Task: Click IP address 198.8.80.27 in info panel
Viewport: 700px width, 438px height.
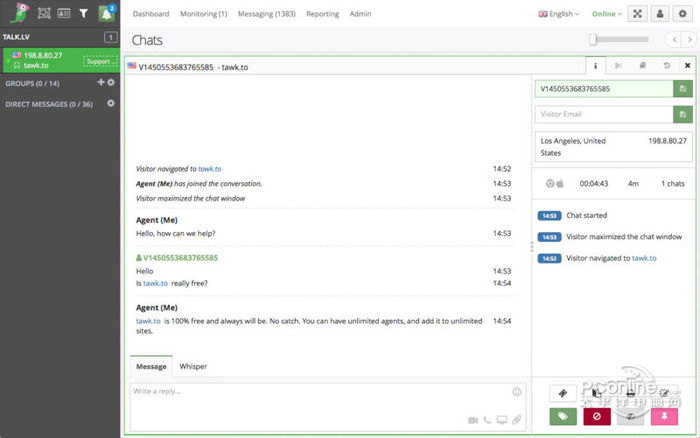Action: 667,141
